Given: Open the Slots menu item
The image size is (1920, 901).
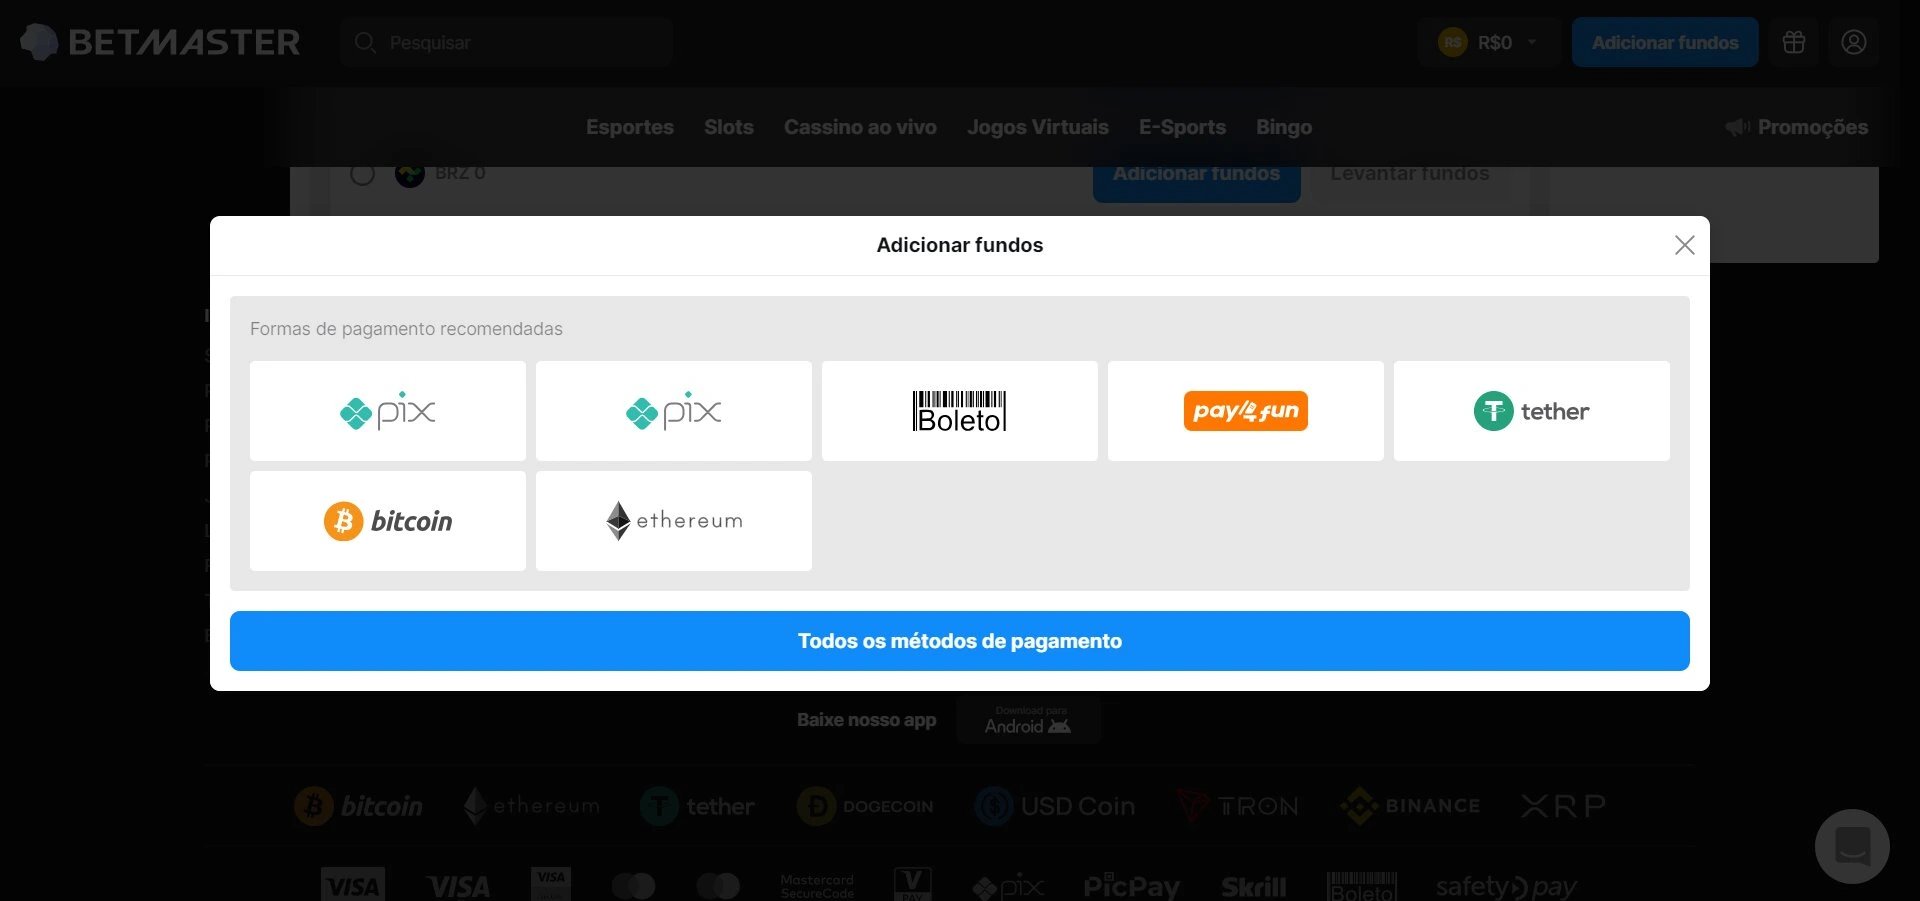Looking at the screenshot, I should click(x=728, y=127).
